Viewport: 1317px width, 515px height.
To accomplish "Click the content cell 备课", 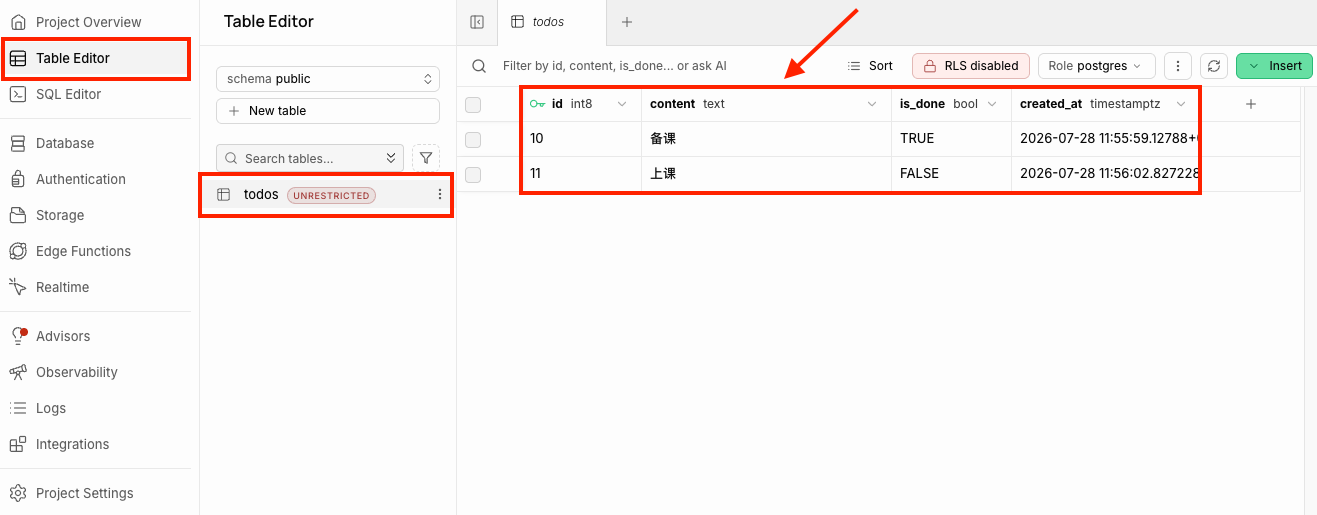I will tap(766, 139).
